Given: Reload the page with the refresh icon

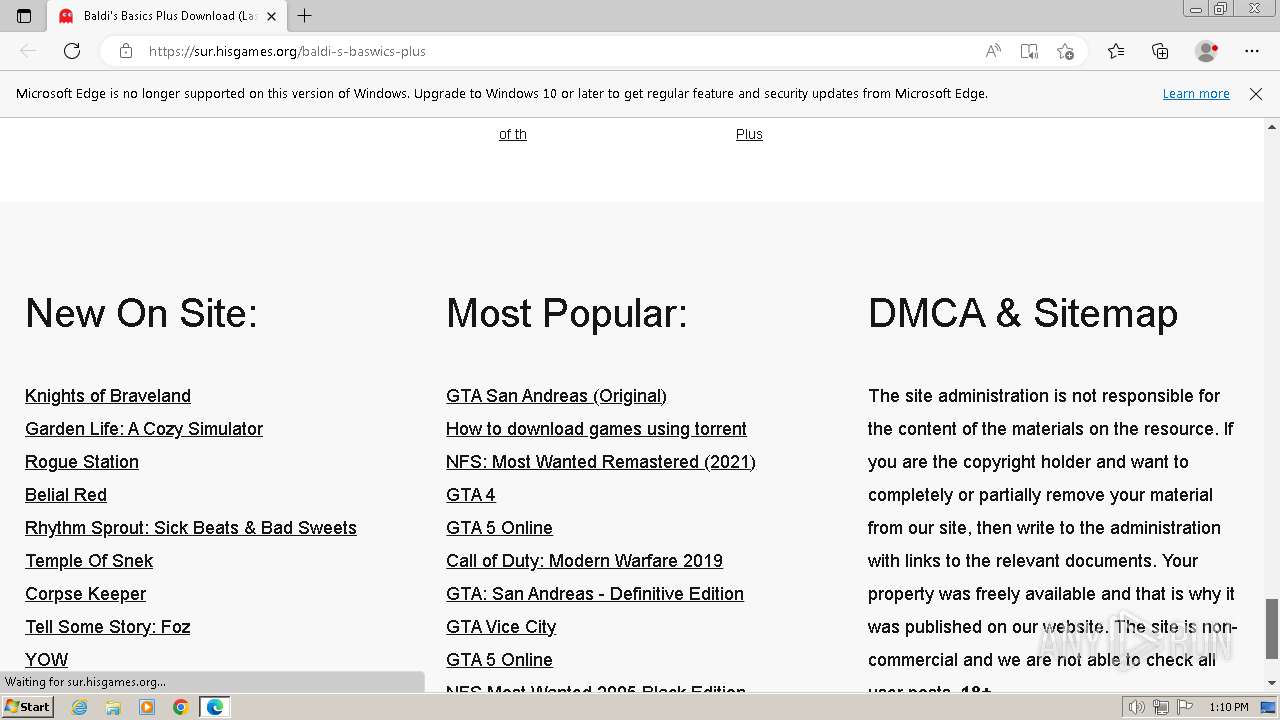Looking at the screenshot, I should click(x=72, y=51).
